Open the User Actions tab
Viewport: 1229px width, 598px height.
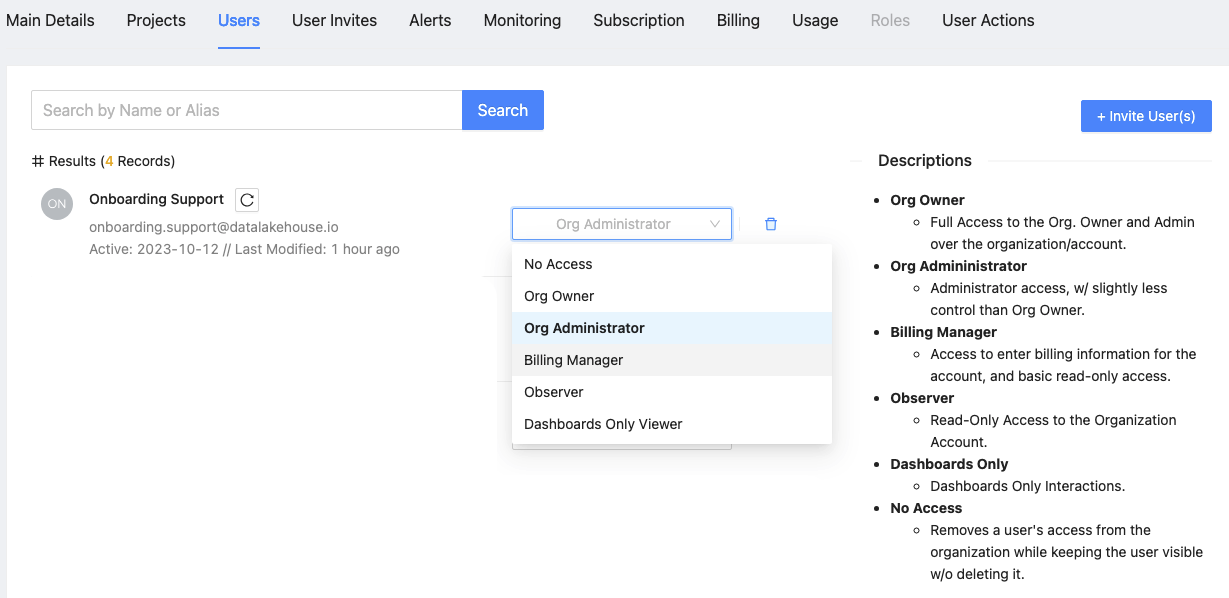click(x=988, y=20)
